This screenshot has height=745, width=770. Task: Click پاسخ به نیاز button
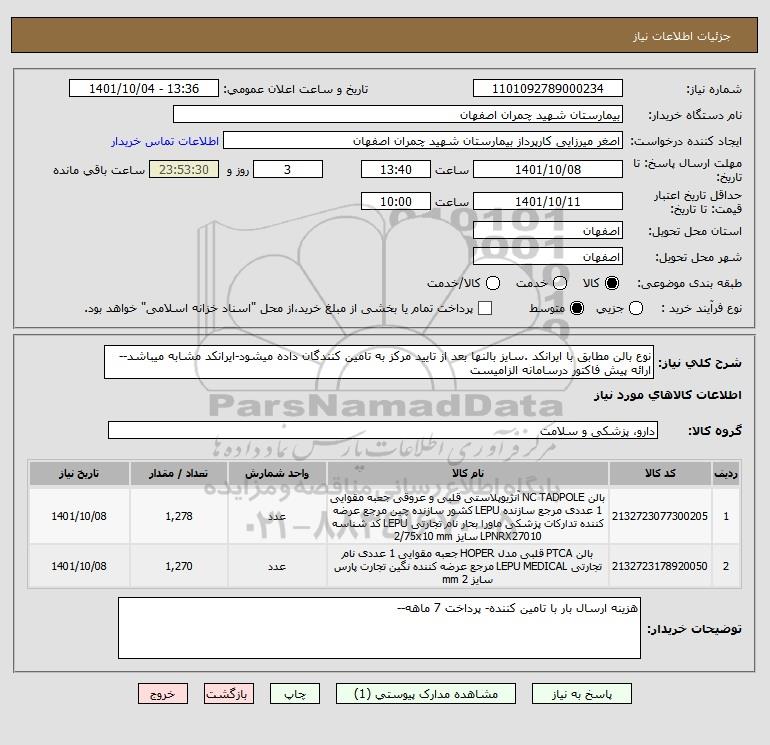[x=582, y=694]
